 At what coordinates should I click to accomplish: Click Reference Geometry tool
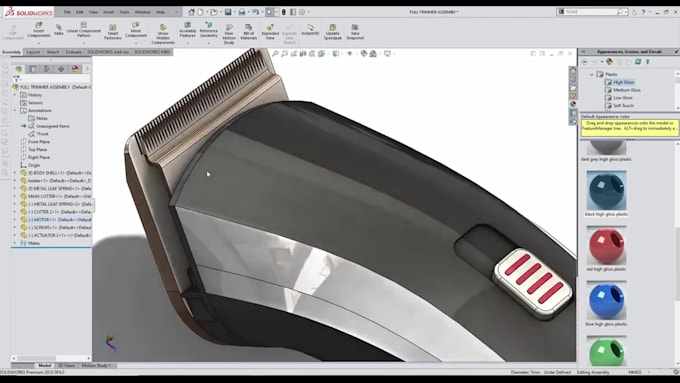tap(209, 30)
